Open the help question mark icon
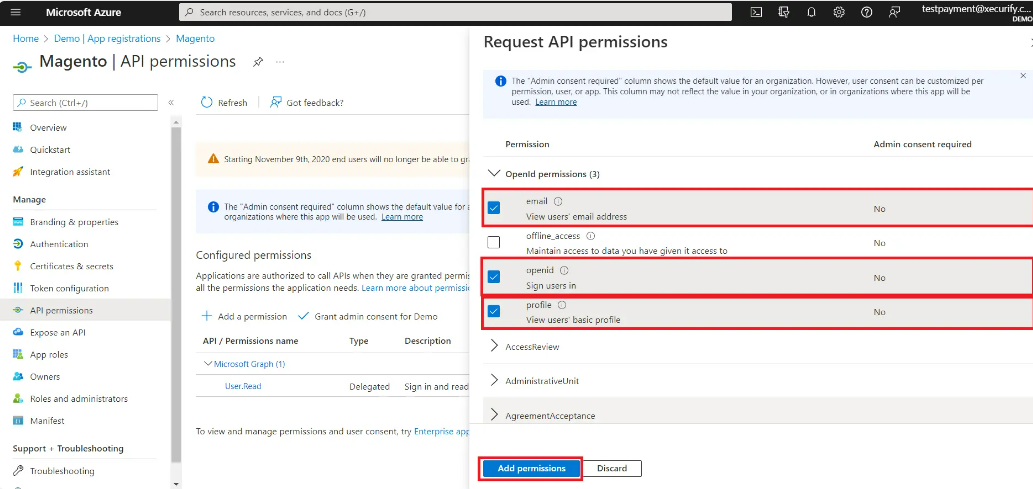 click(866, 12)
